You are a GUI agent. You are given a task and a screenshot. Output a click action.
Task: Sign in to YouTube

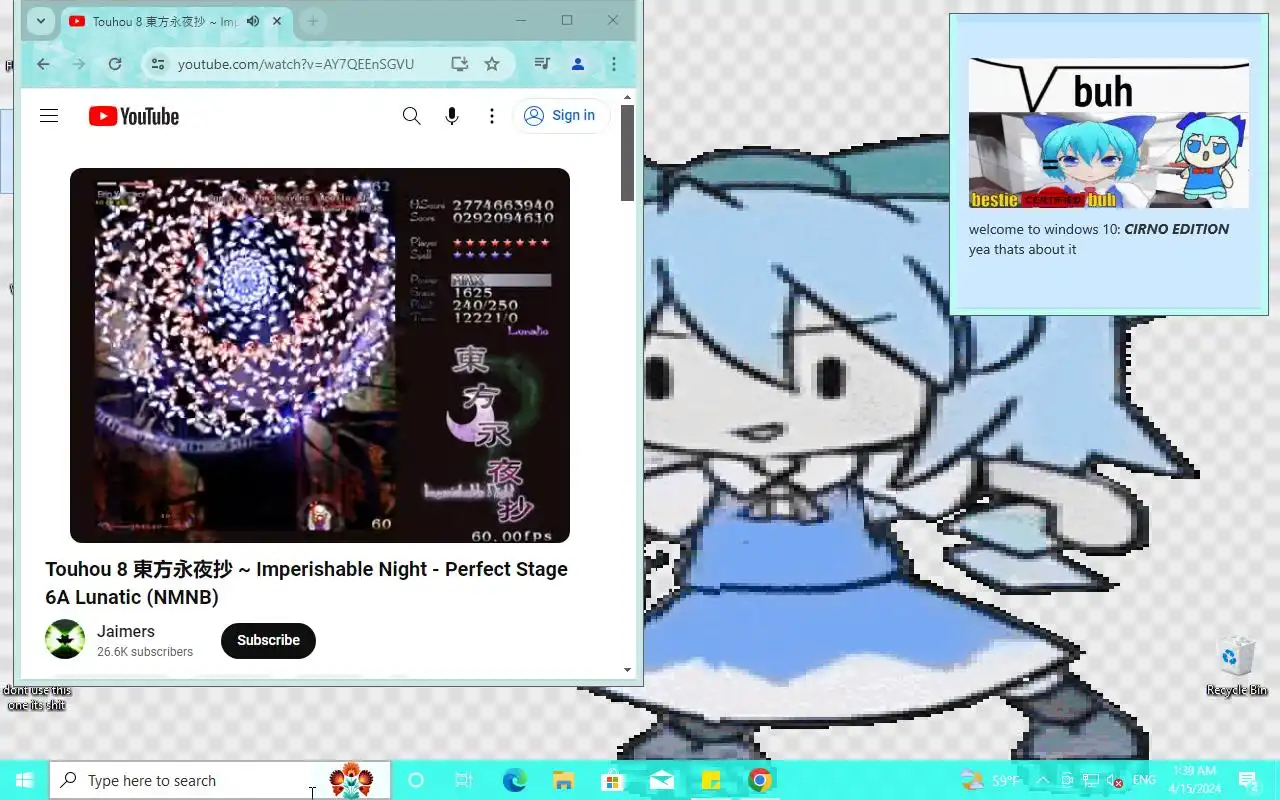pyautogui.click(x=561, y=116)
